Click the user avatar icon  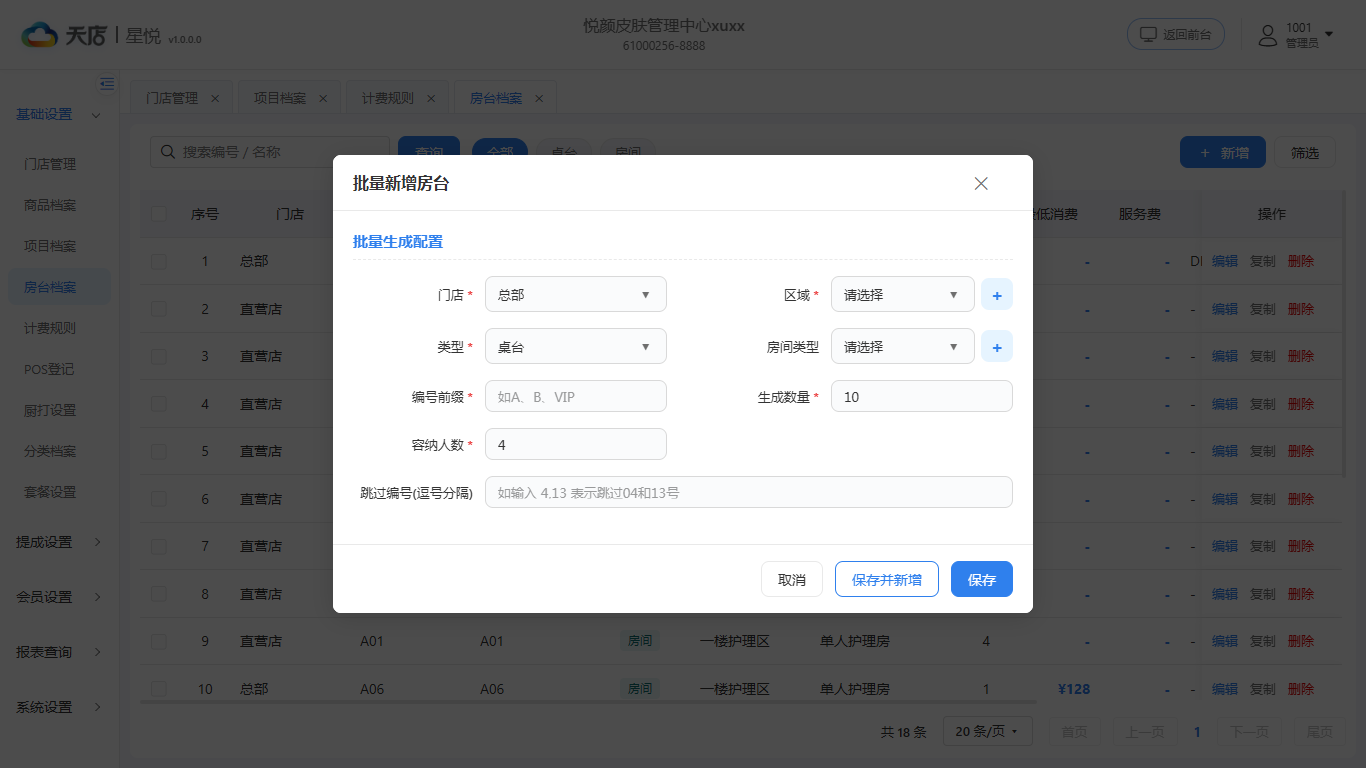coord(1268,35)
